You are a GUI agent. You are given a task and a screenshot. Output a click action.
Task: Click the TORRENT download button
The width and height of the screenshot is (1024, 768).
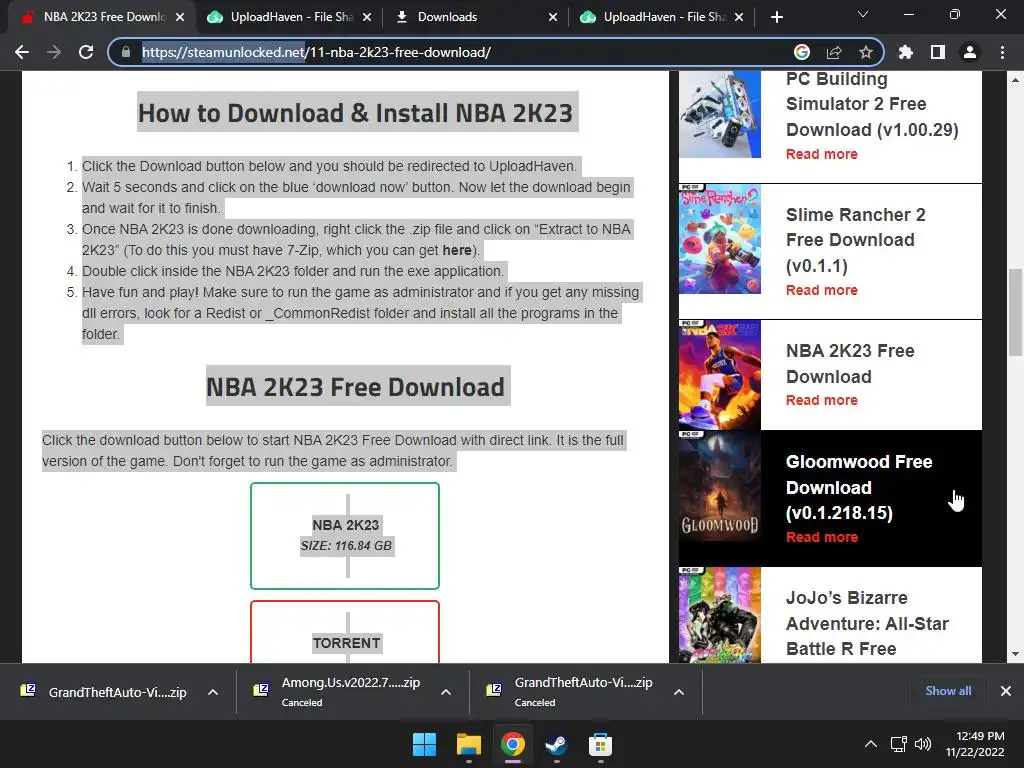[345, 632]
